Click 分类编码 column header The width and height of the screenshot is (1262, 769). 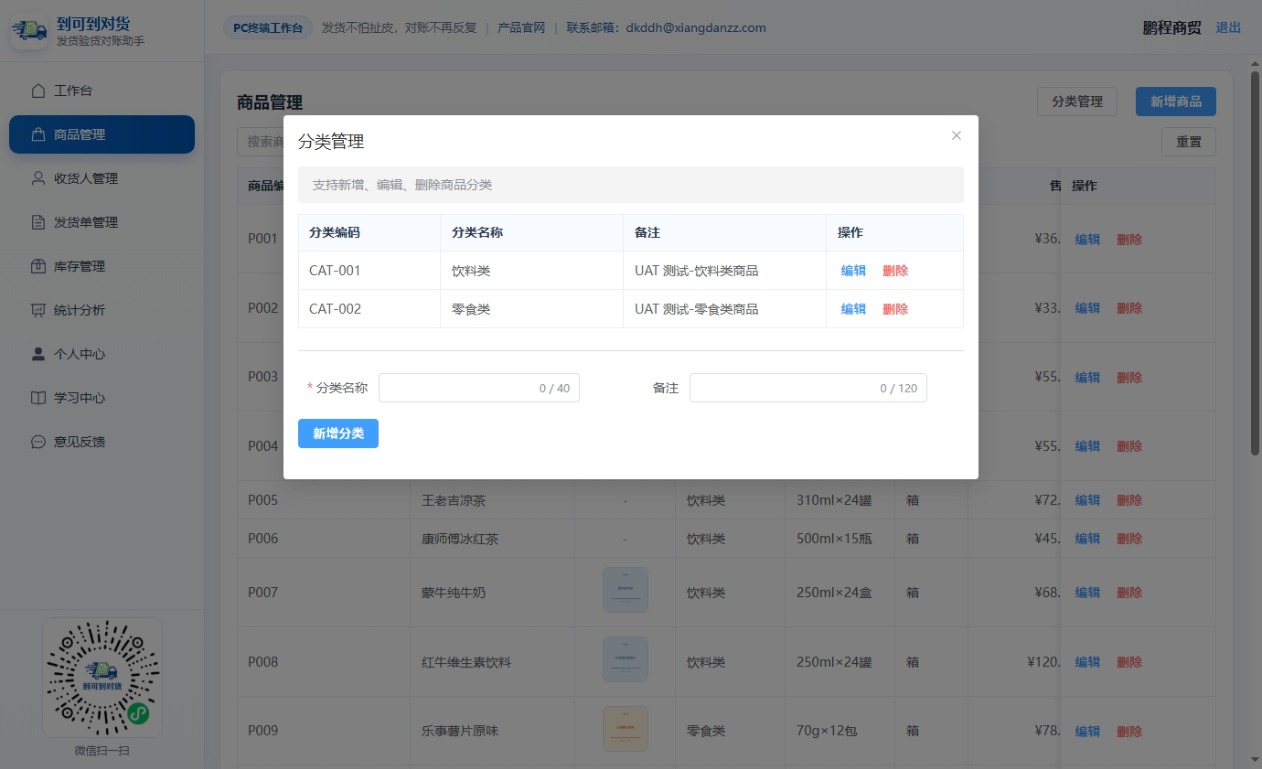coord(334,232)
